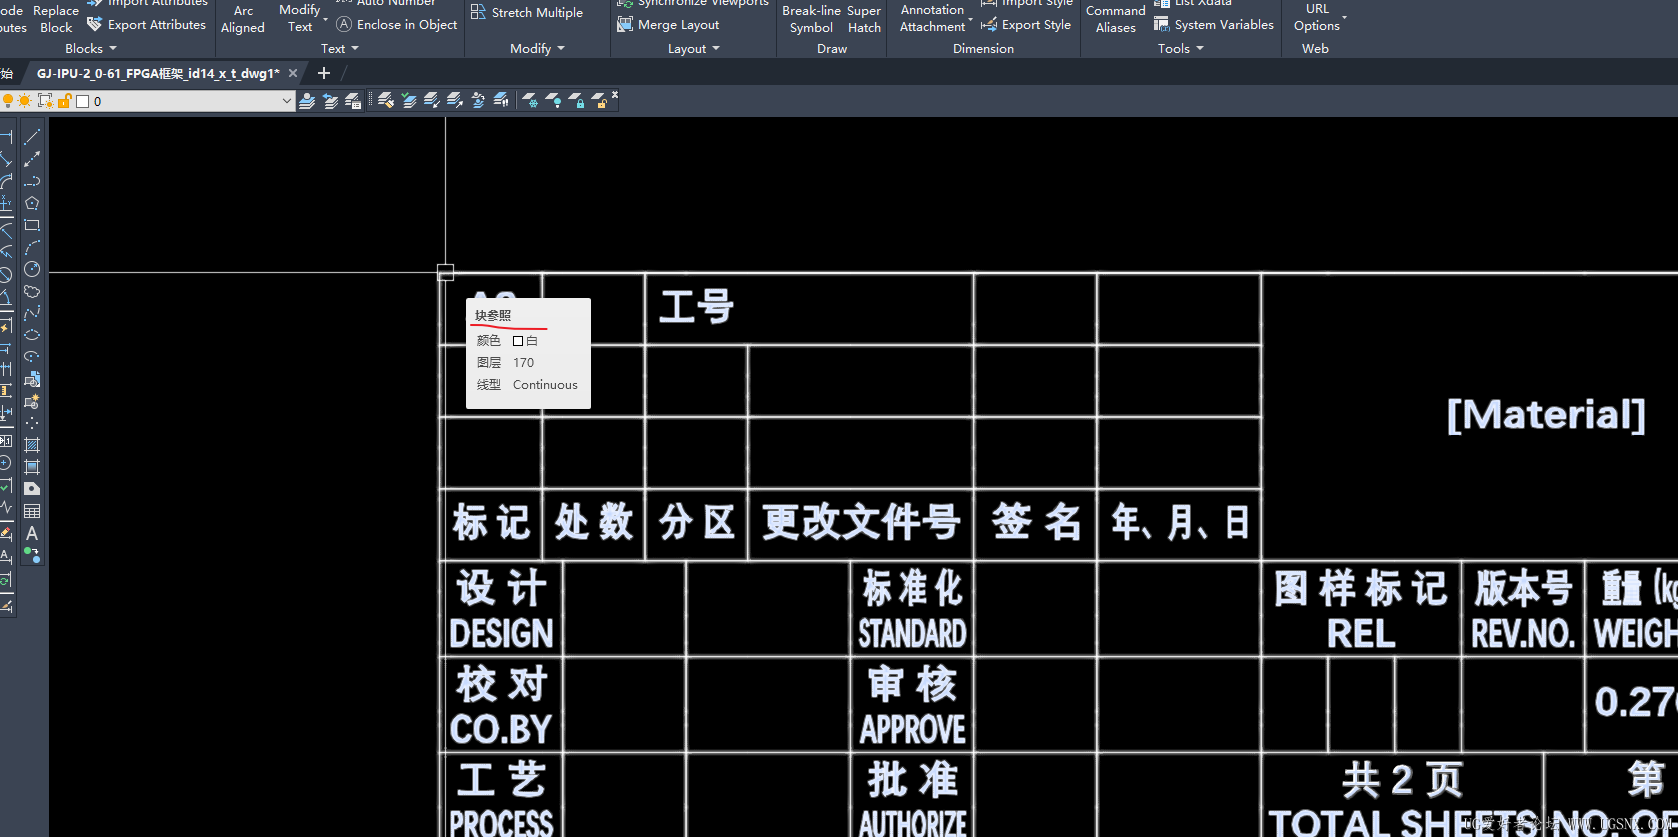
Task: Select the Arc drawing tool
Action: (x=32, y=247)
